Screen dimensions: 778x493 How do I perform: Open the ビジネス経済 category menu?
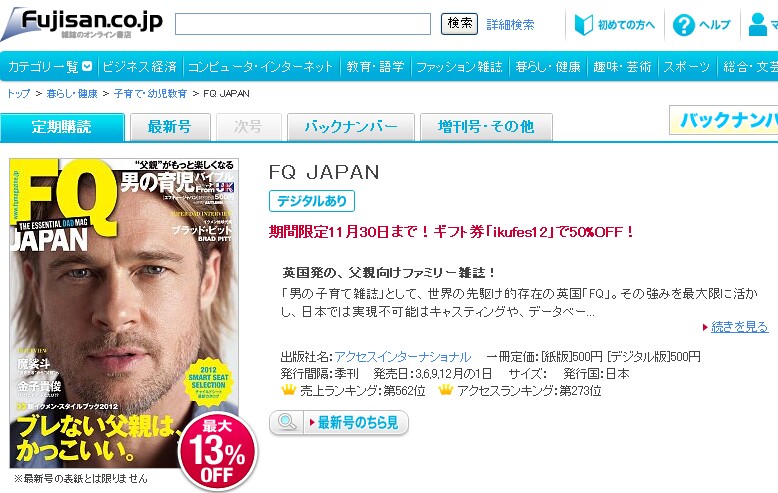click(139, 66)
